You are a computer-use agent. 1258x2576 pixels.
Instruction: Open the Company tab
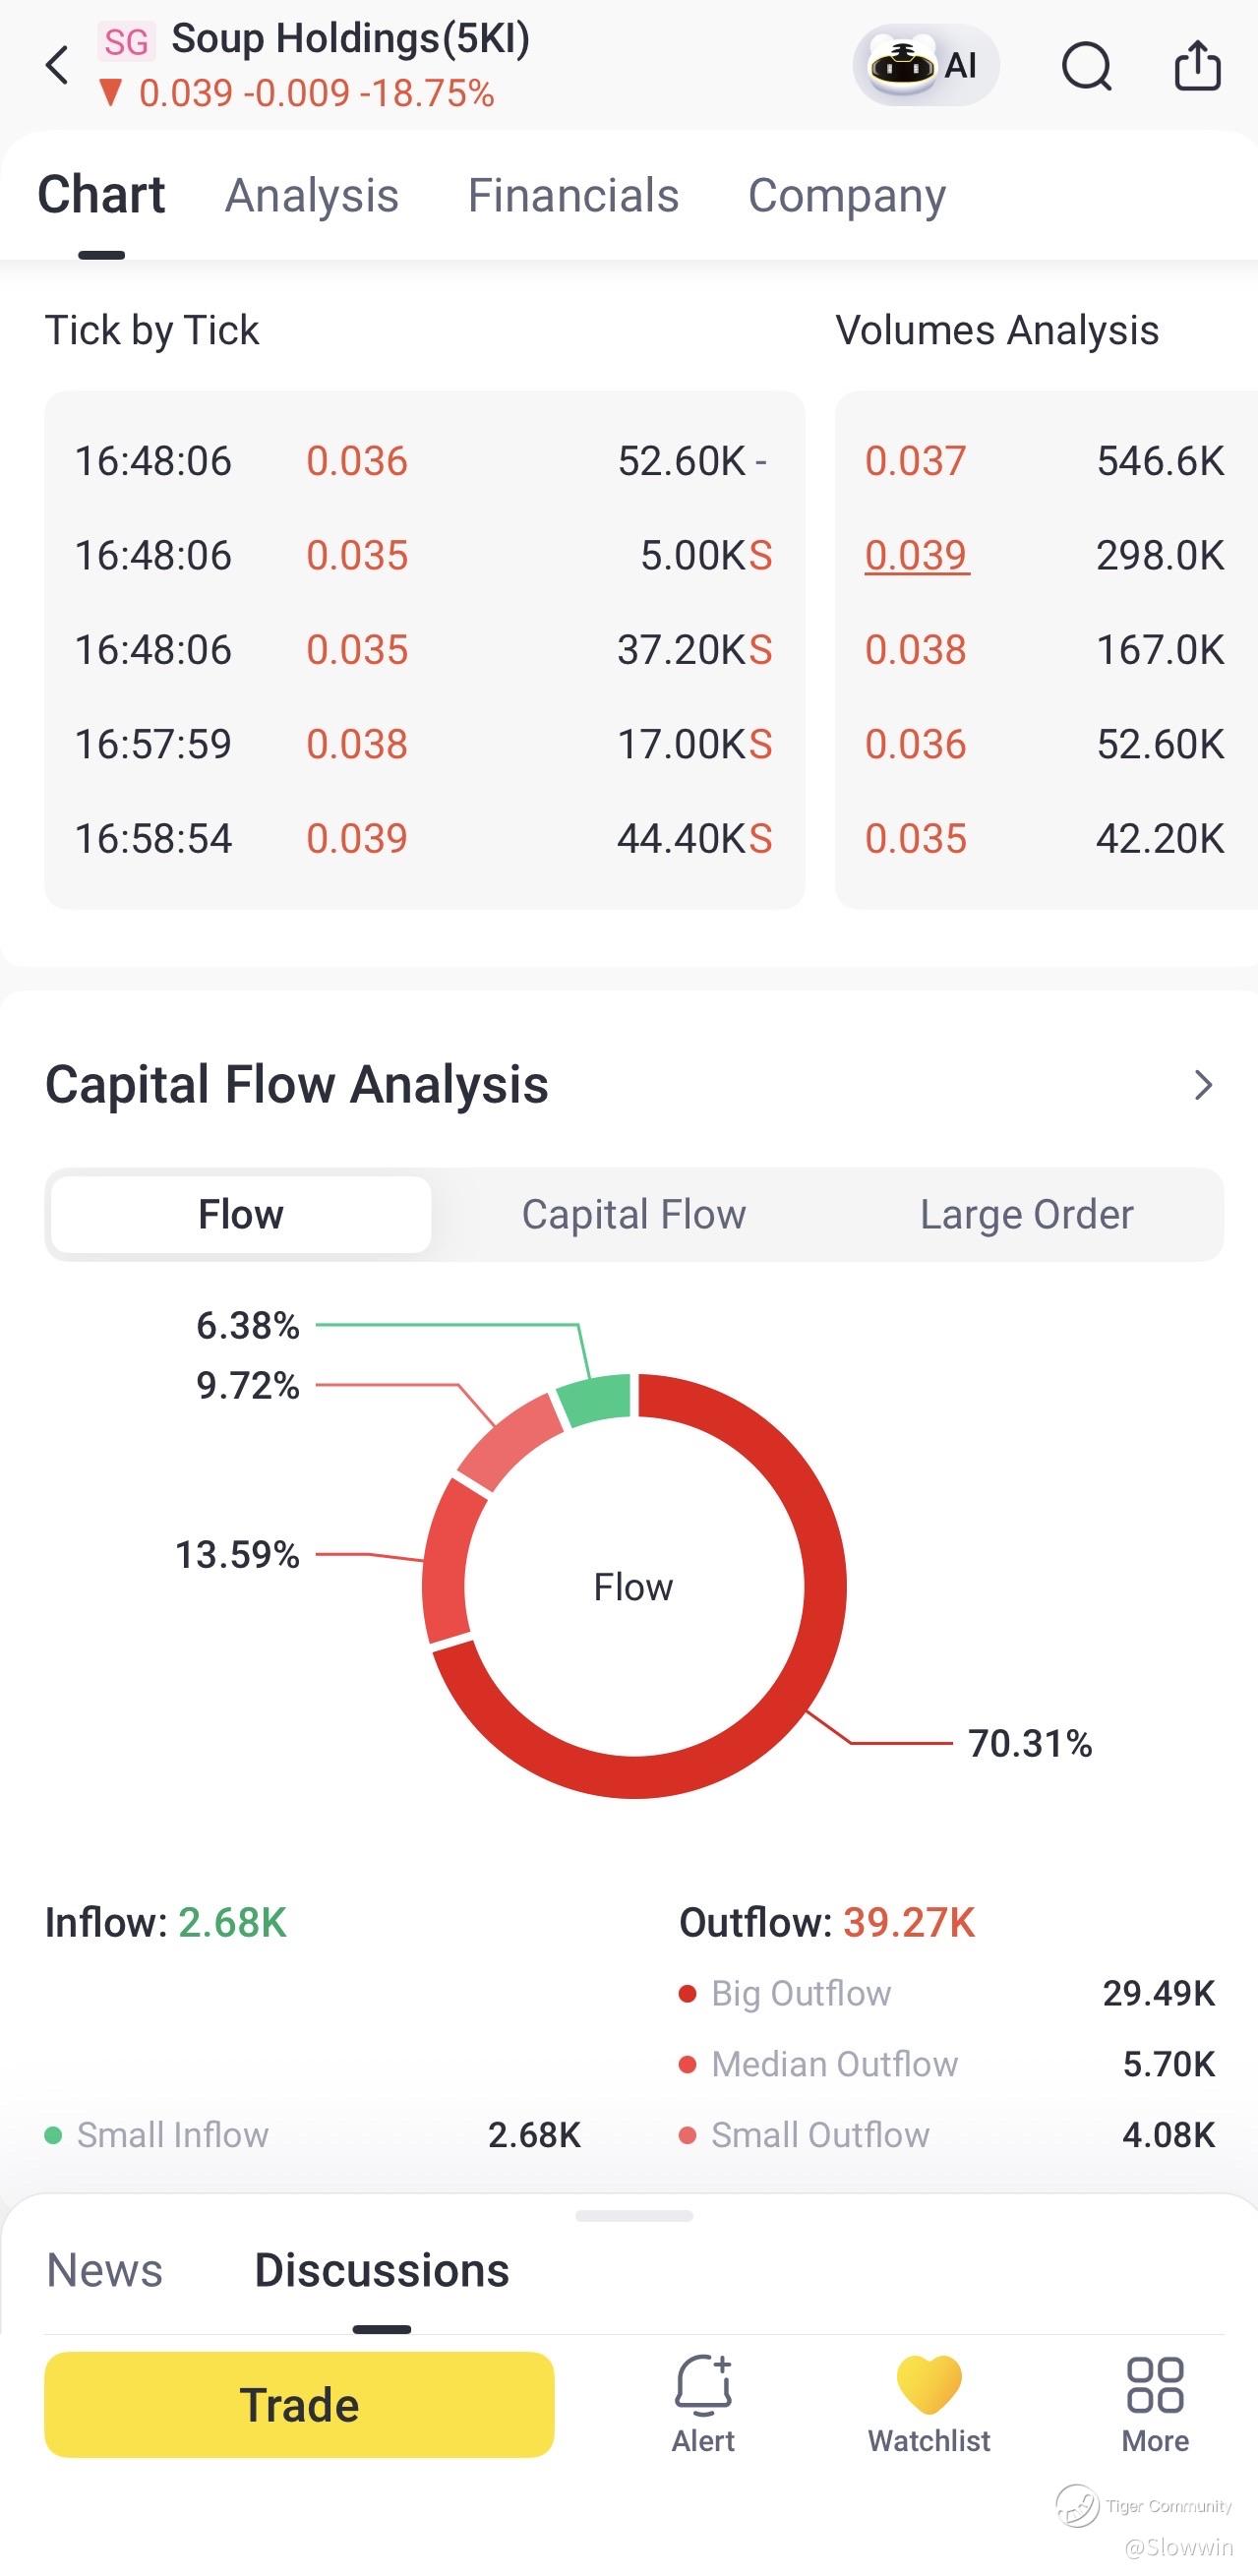coord(847,195)
